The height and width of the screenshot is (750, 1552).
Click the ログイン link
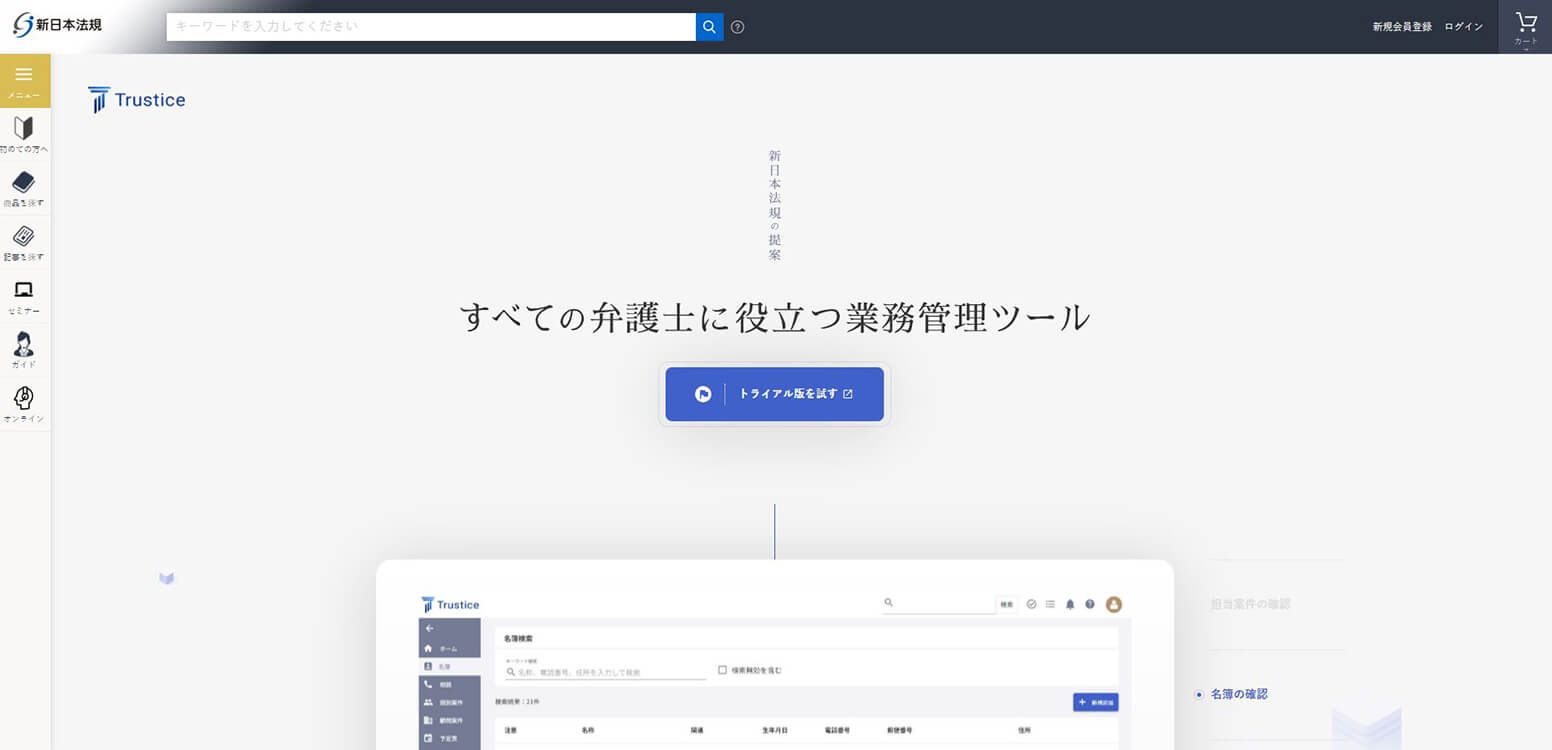pos(1463,27)
